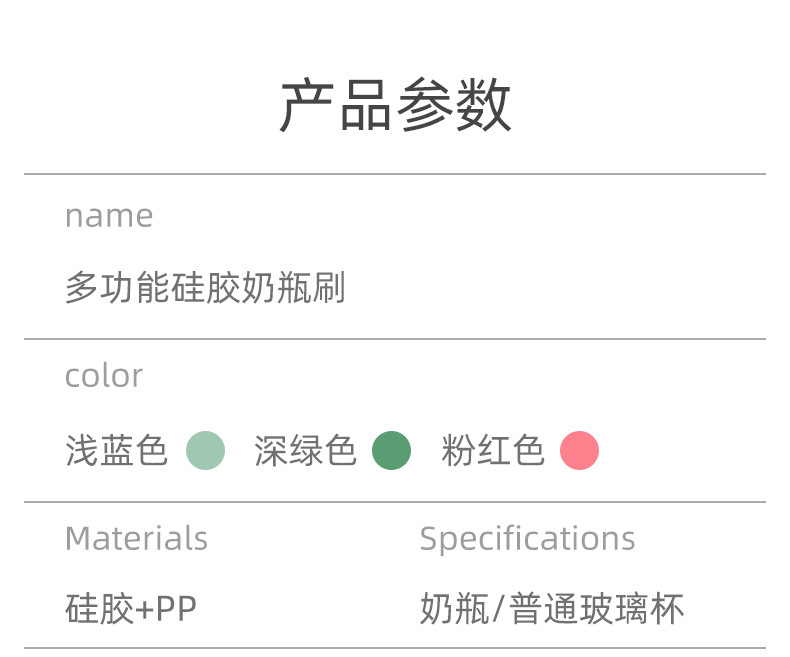Click the "name" field label
Viewport: 790px width, 657px height.
(x=109, y=216)
